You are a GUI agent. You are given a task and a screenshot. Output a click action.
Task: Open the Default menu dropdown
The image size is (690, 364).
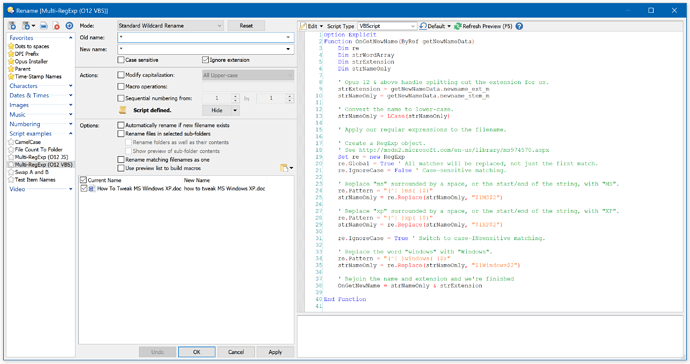pos(449,26)
